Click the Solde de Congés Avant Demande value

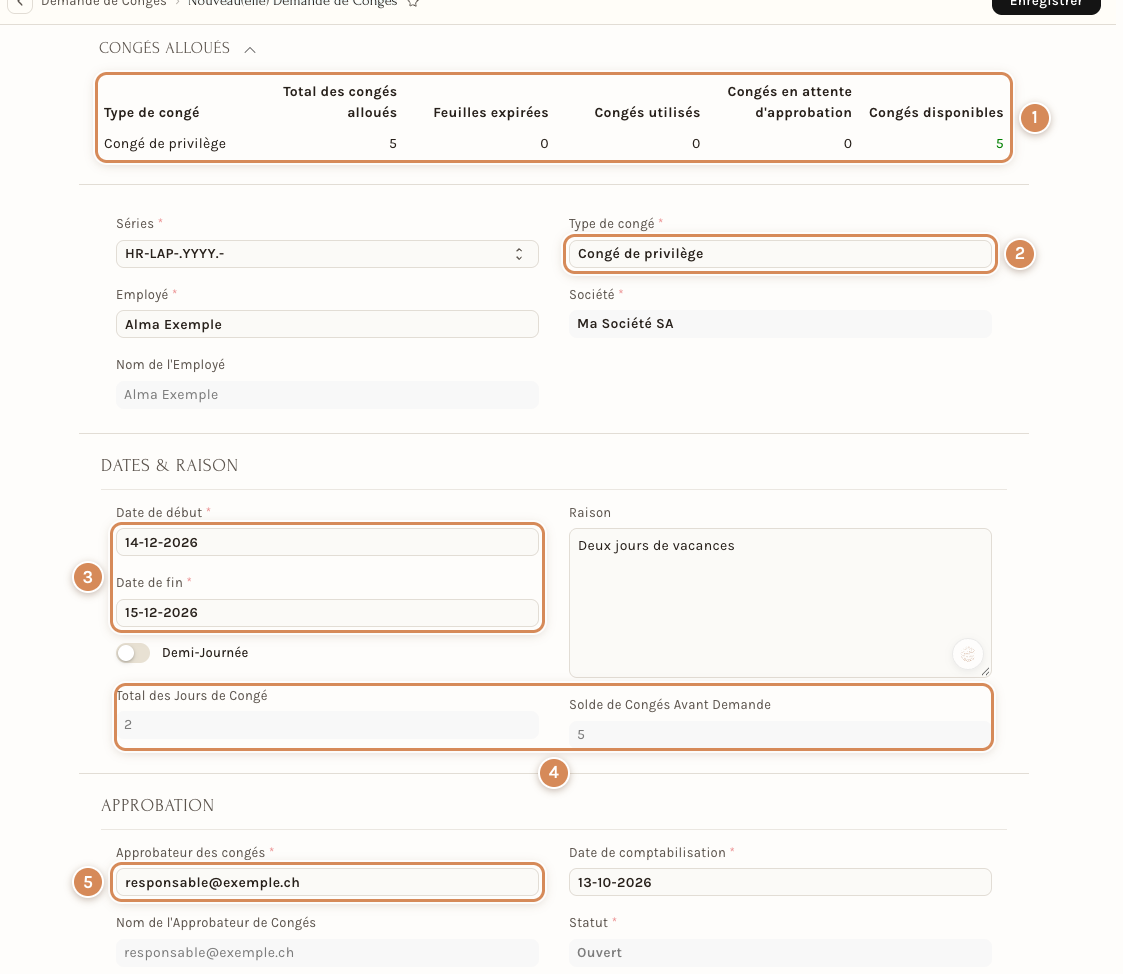tap(780, 735)
